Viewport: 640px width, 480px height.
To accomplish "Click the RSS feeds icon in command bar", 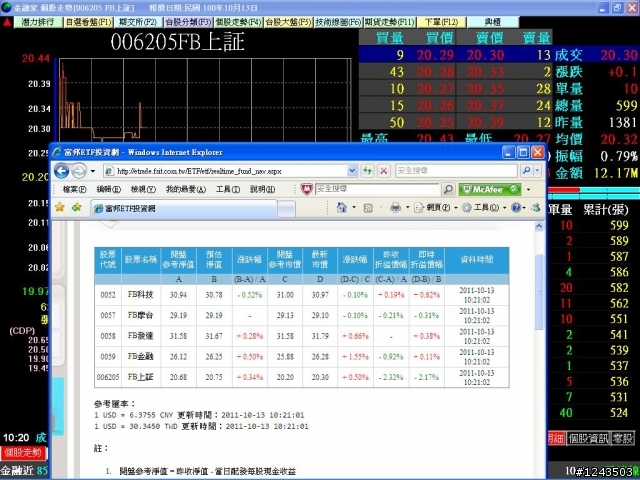I will pyautogui.click(x=368, y=208).
